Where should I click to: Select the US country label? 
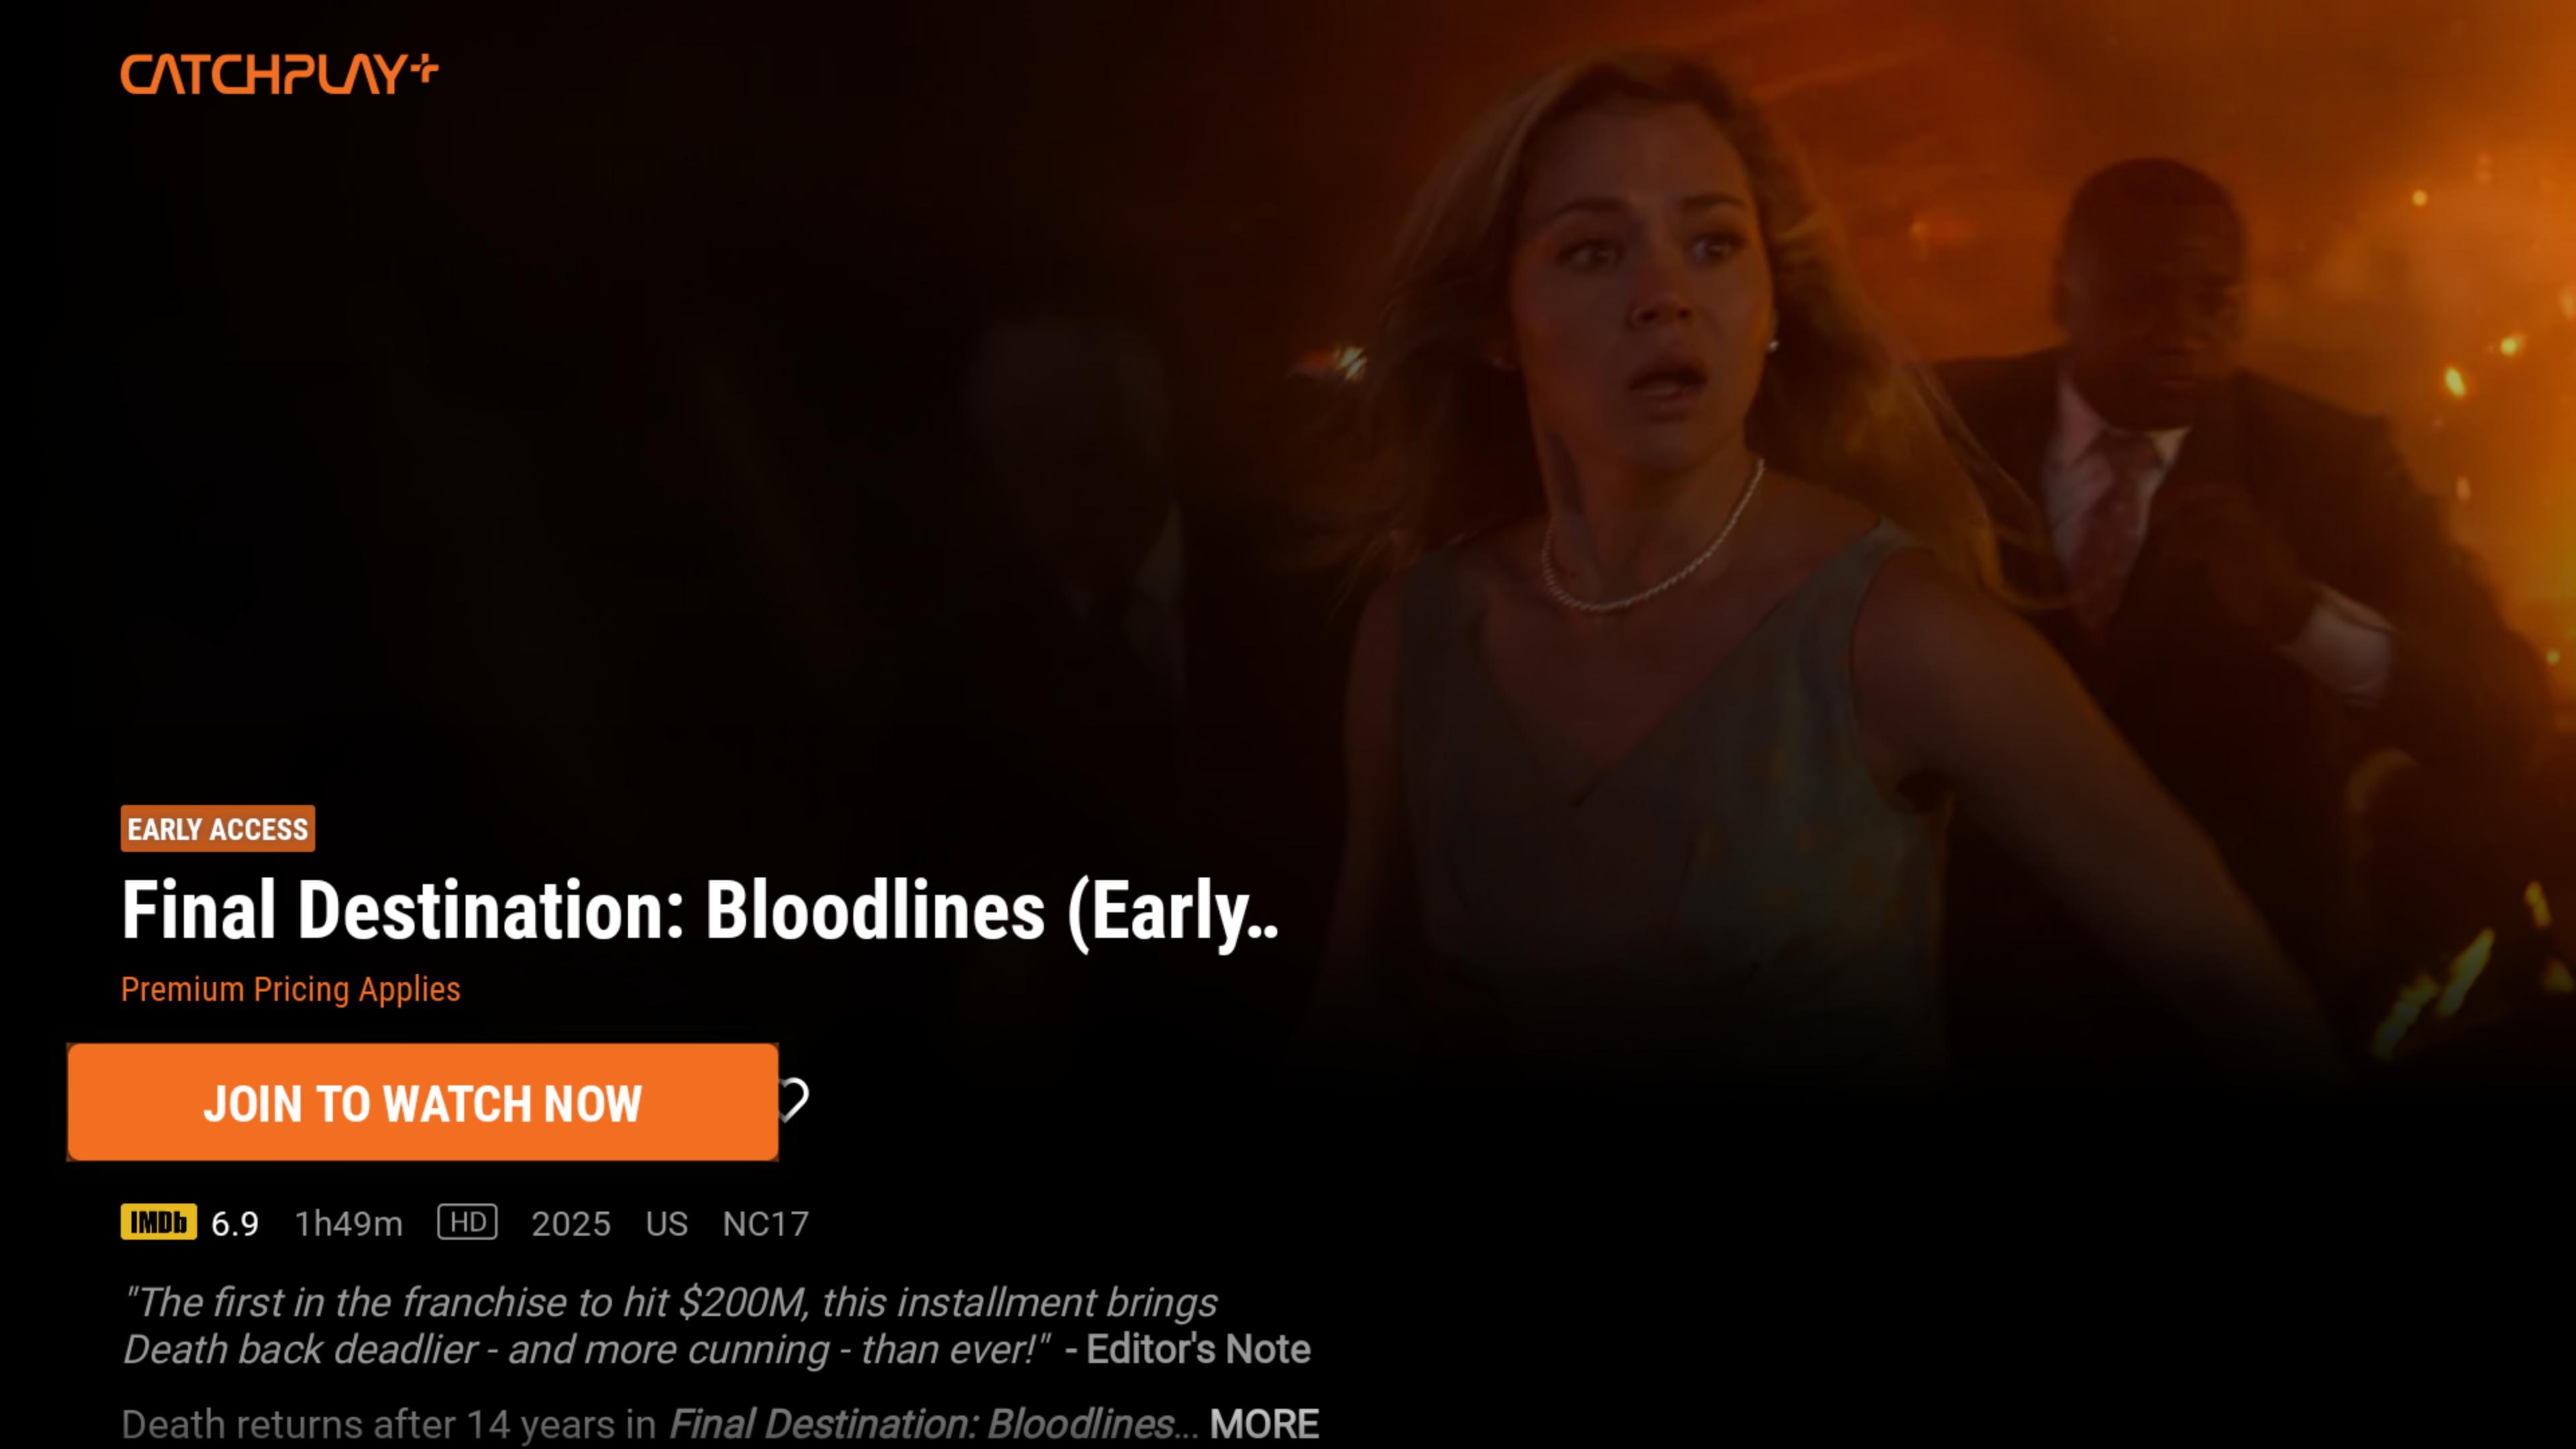(x=667, y=1223)
